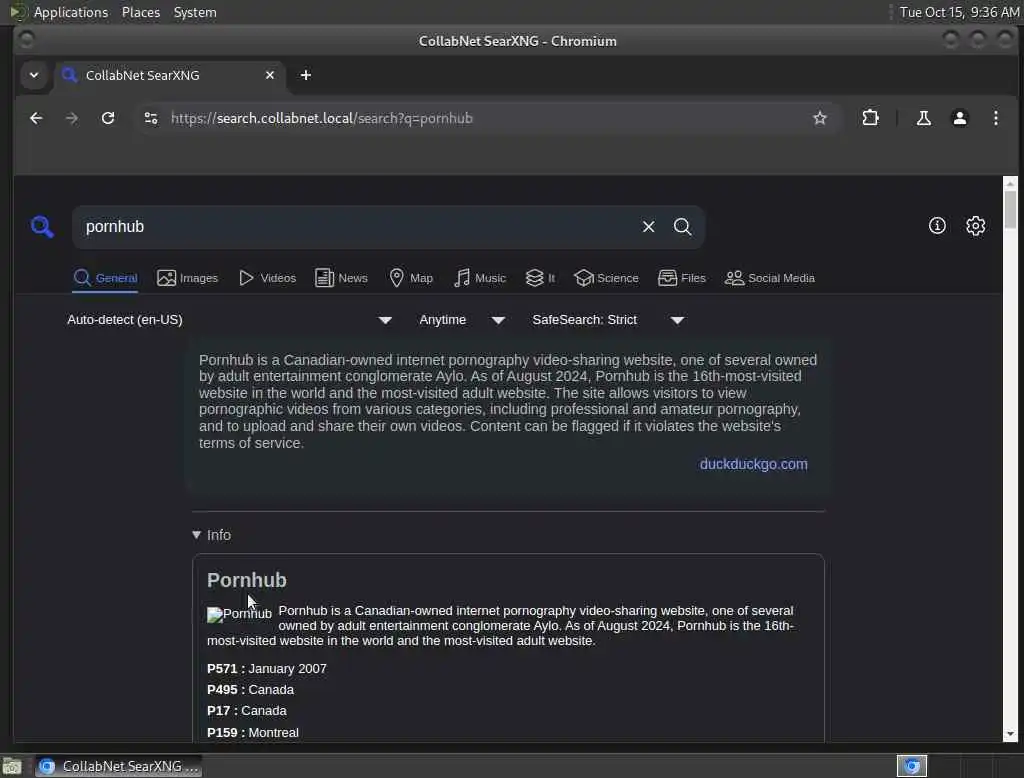Open a new browser tab

click(306, 75)
